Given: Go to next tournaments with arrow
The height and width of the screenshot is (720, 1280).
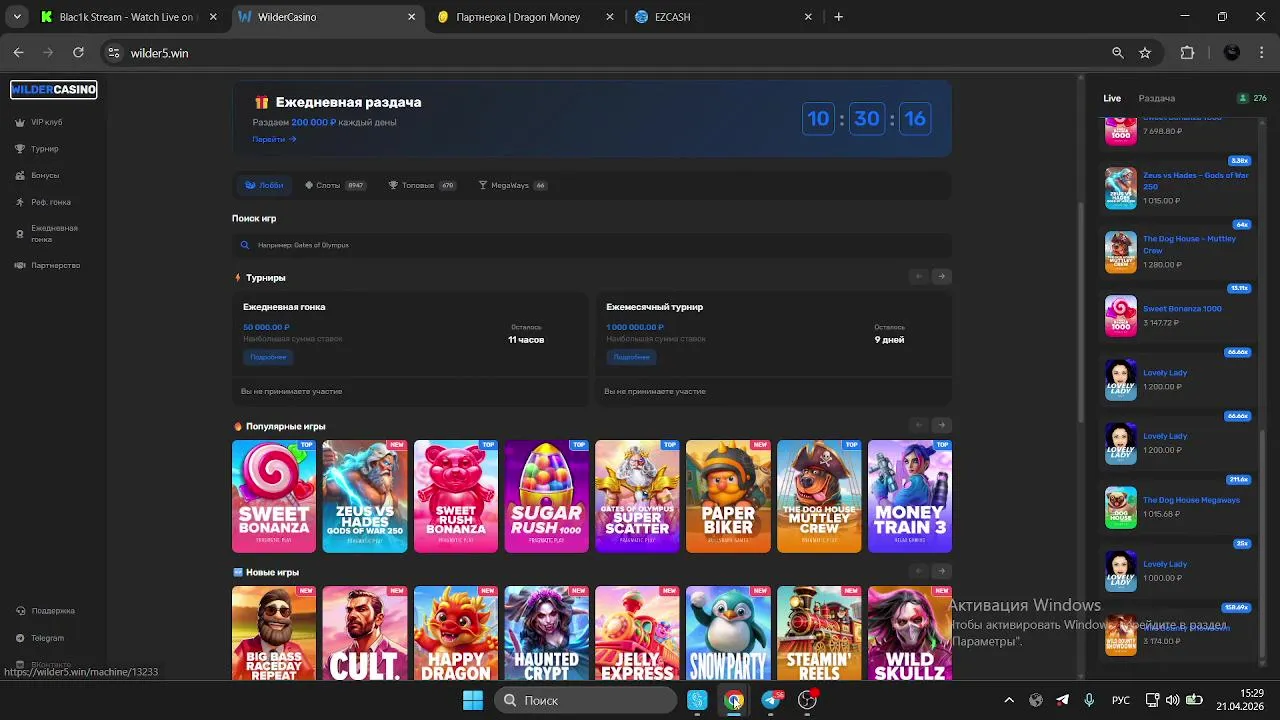Looking at the screenshot, I should [x=941, y=277].
